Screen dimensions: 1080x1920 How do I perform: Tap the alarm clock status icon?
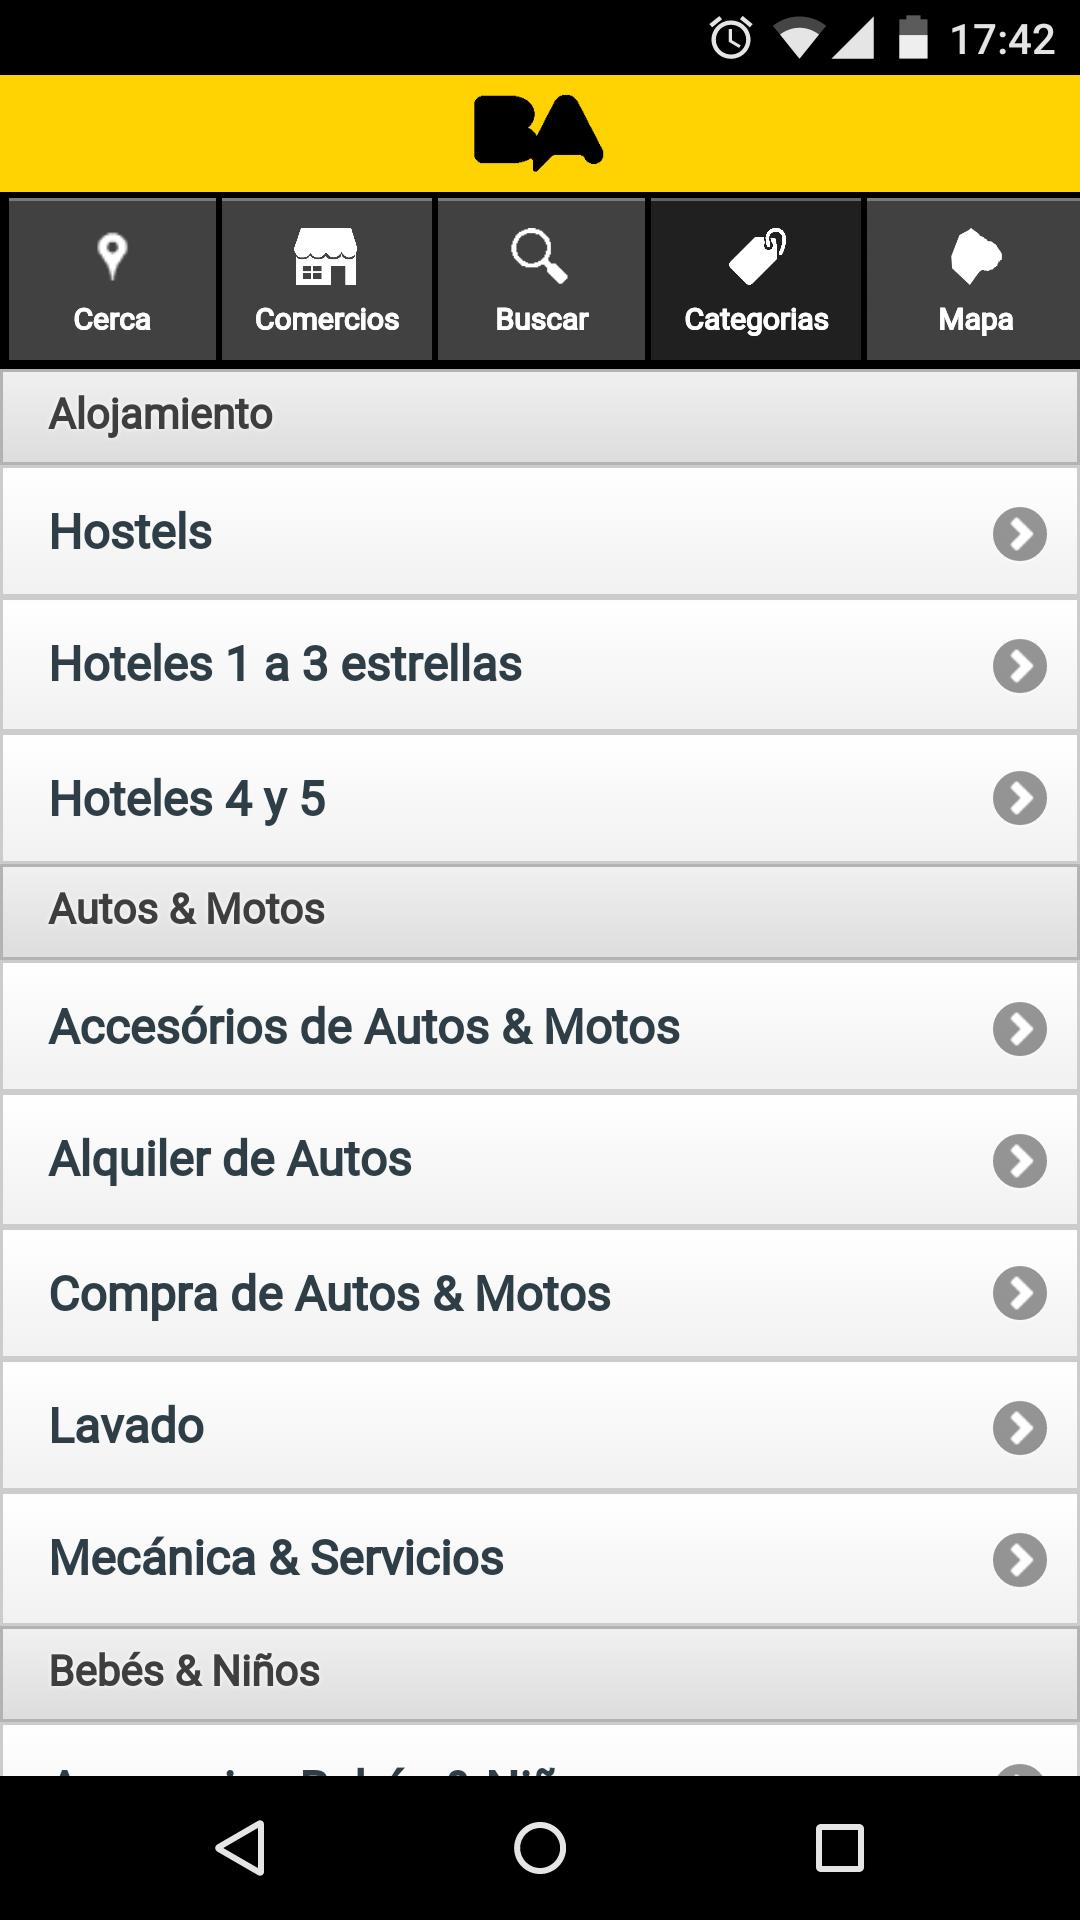[x=731, y=39]
